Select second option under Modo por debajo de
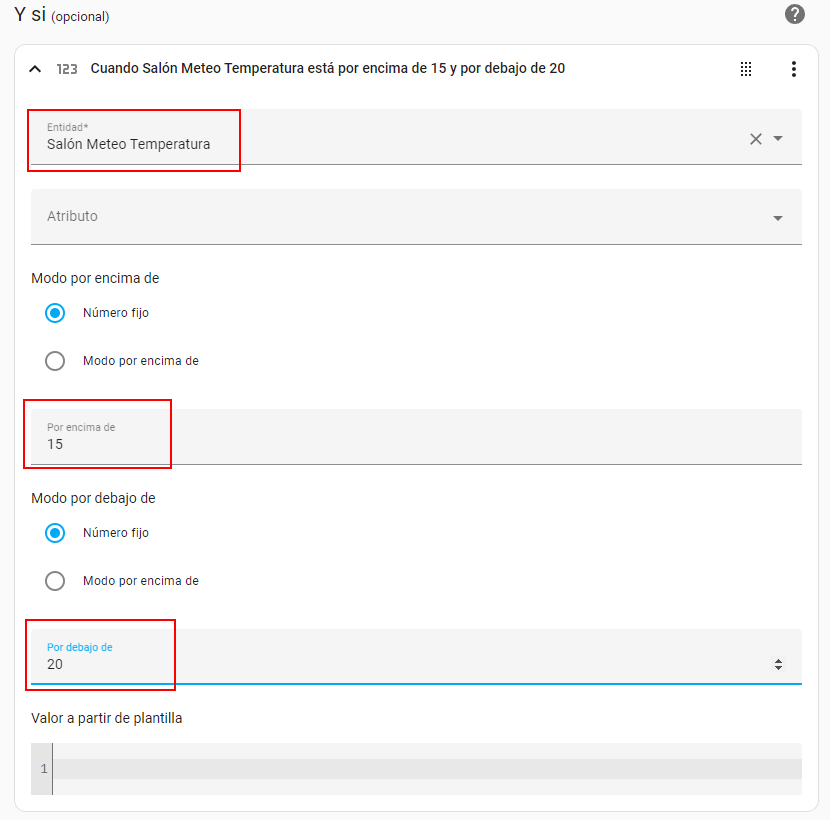The width and height of the screenshot is (830, 820). point(55,581)
